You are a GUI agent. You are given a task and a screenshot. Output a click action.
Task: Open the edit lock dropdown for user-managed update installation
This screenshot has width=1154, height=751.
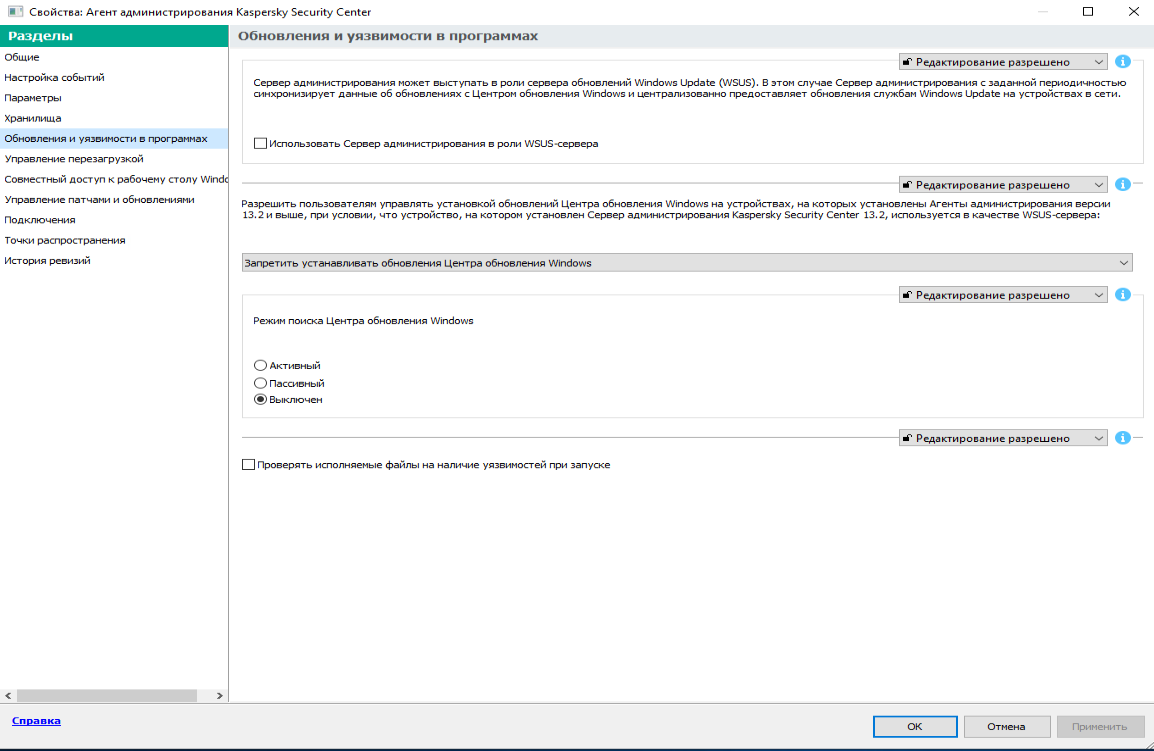coord(1003,185)
